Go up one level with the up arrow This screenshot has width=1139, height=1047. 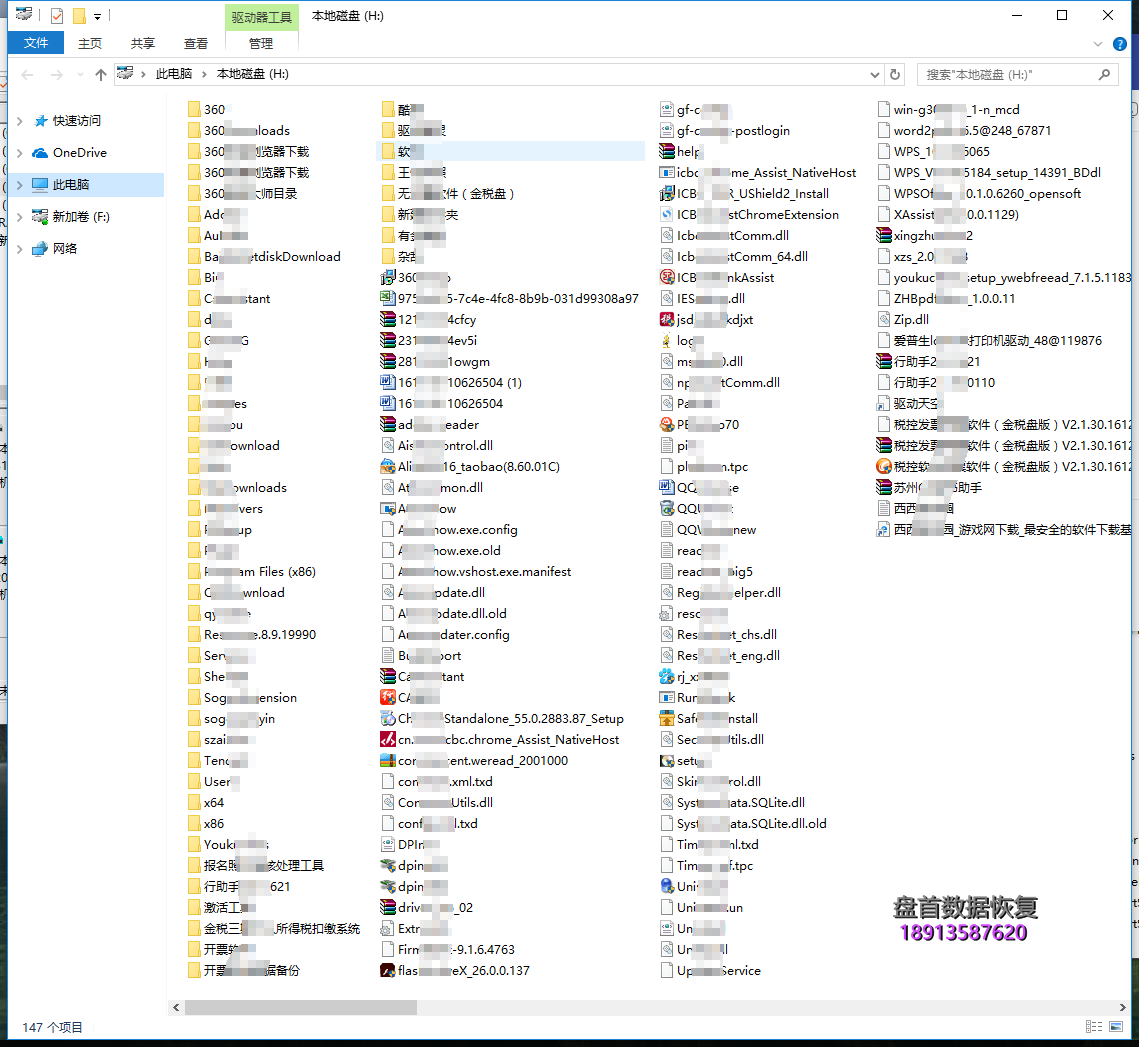click(100, 75)
